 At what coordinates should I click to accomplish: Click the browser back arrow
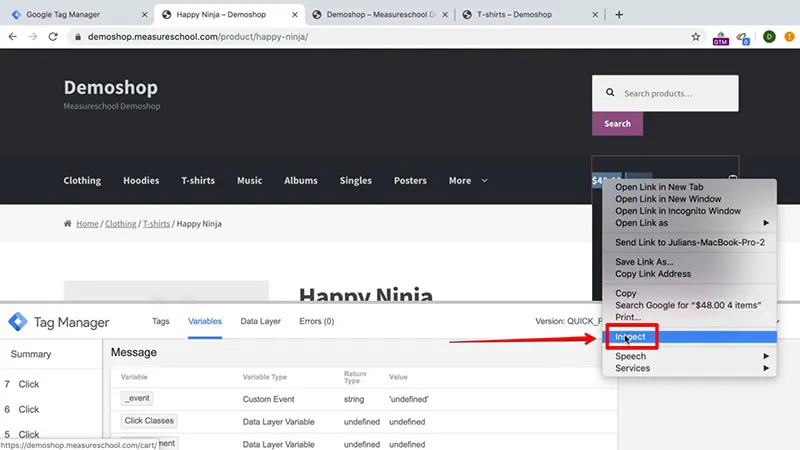click(x=13, y=37)
